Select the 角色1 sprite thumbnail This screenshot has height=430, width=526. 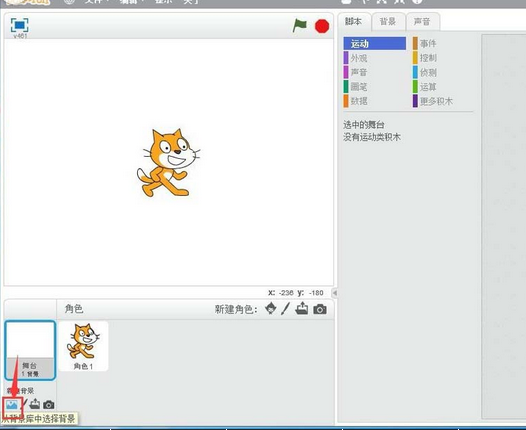click(83, 346)
